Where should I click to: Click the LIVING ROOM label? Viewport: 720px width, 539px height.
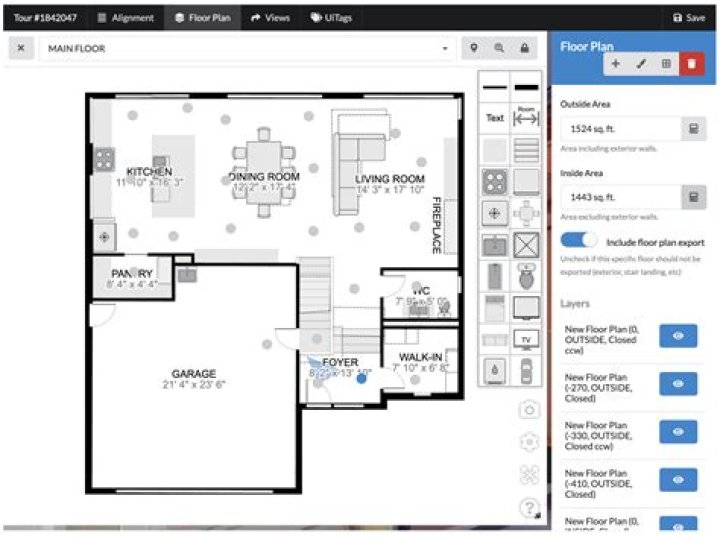coord(390,179)
